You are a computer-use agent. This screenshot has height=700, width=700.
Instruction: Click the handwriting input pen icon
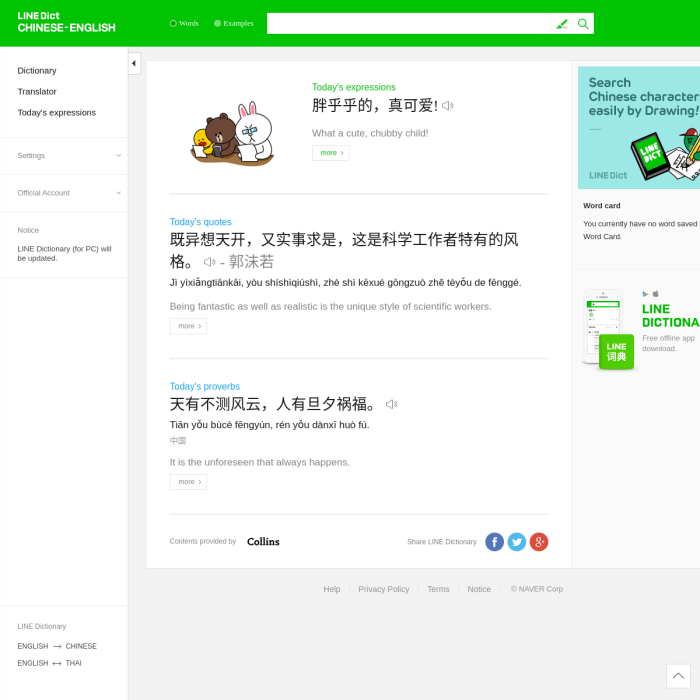click(x=562, y=24)
